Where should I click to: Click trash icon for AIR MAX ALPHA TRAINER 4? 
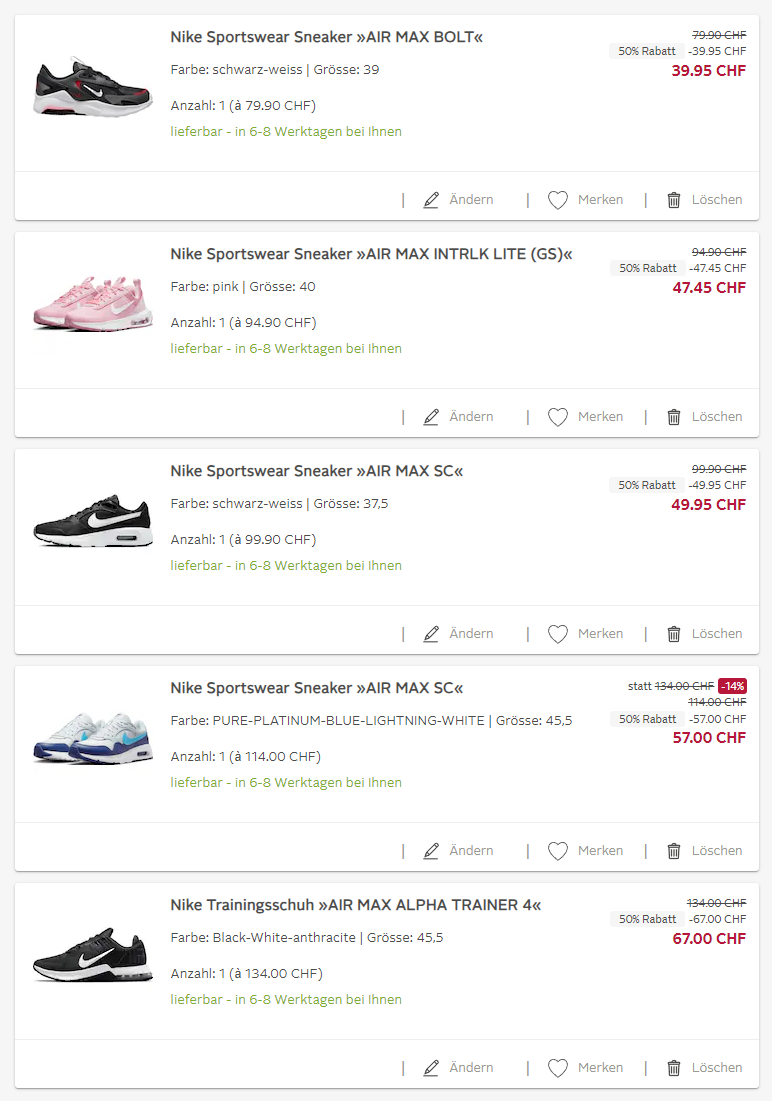tap(674, 1068)
